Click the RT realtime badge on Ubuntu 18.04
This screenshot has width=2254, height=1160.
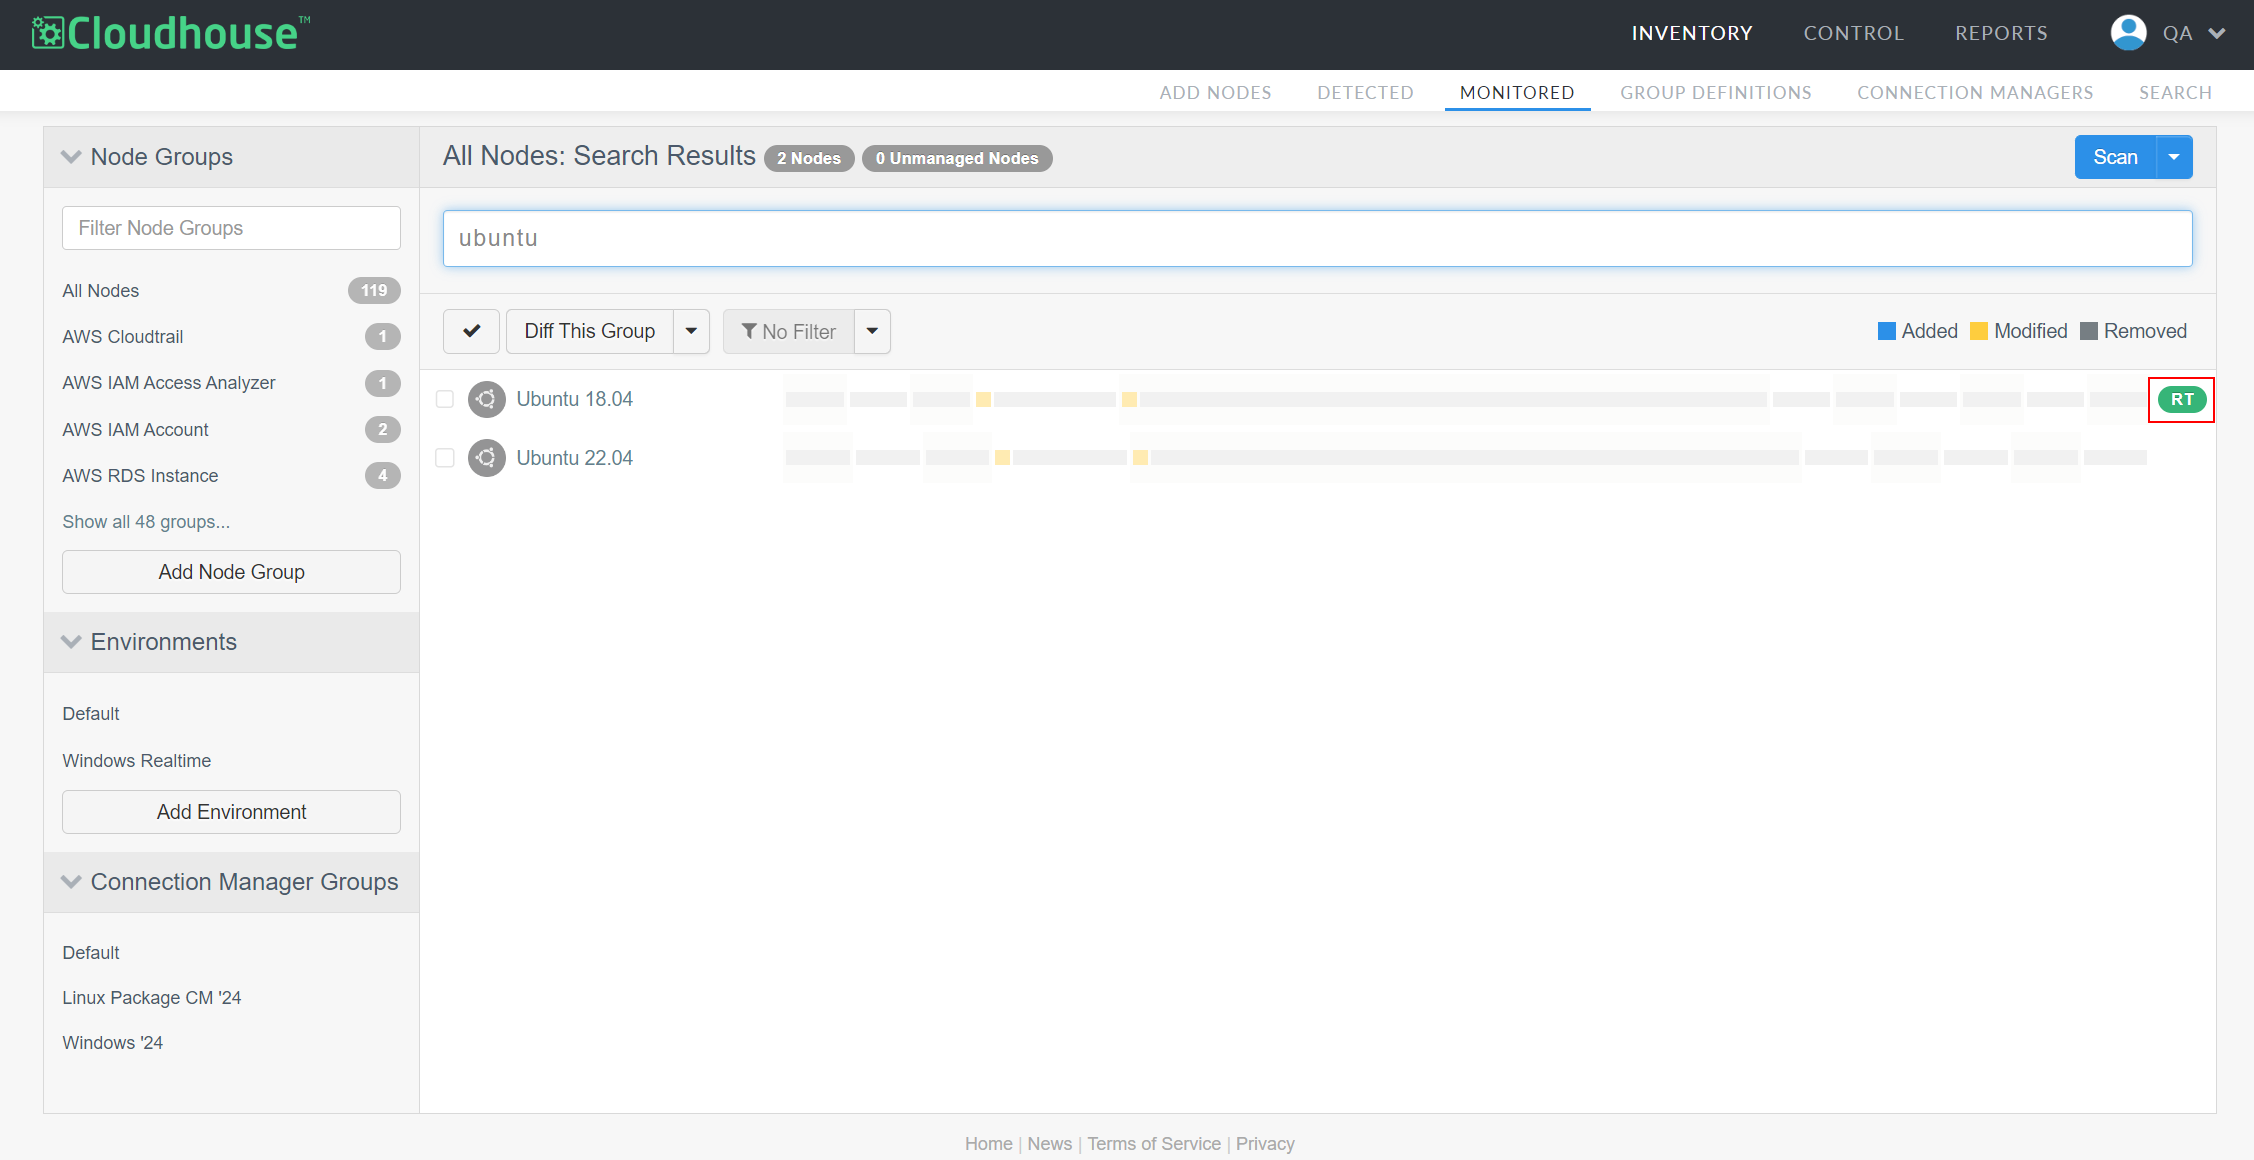pos(2182,399)
